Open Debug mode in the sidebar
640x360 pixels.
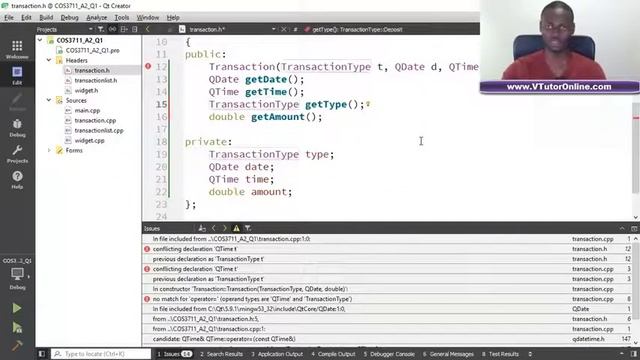click(x=17, y=128)
